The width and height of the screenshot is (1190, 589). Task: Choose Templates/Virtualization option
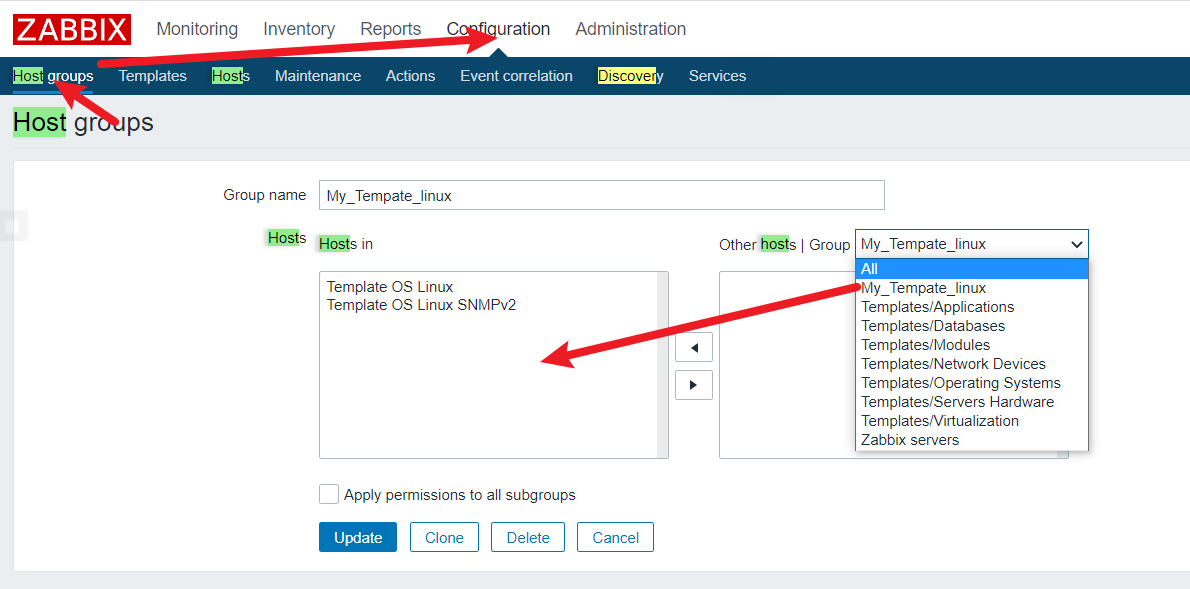[971, 421]
